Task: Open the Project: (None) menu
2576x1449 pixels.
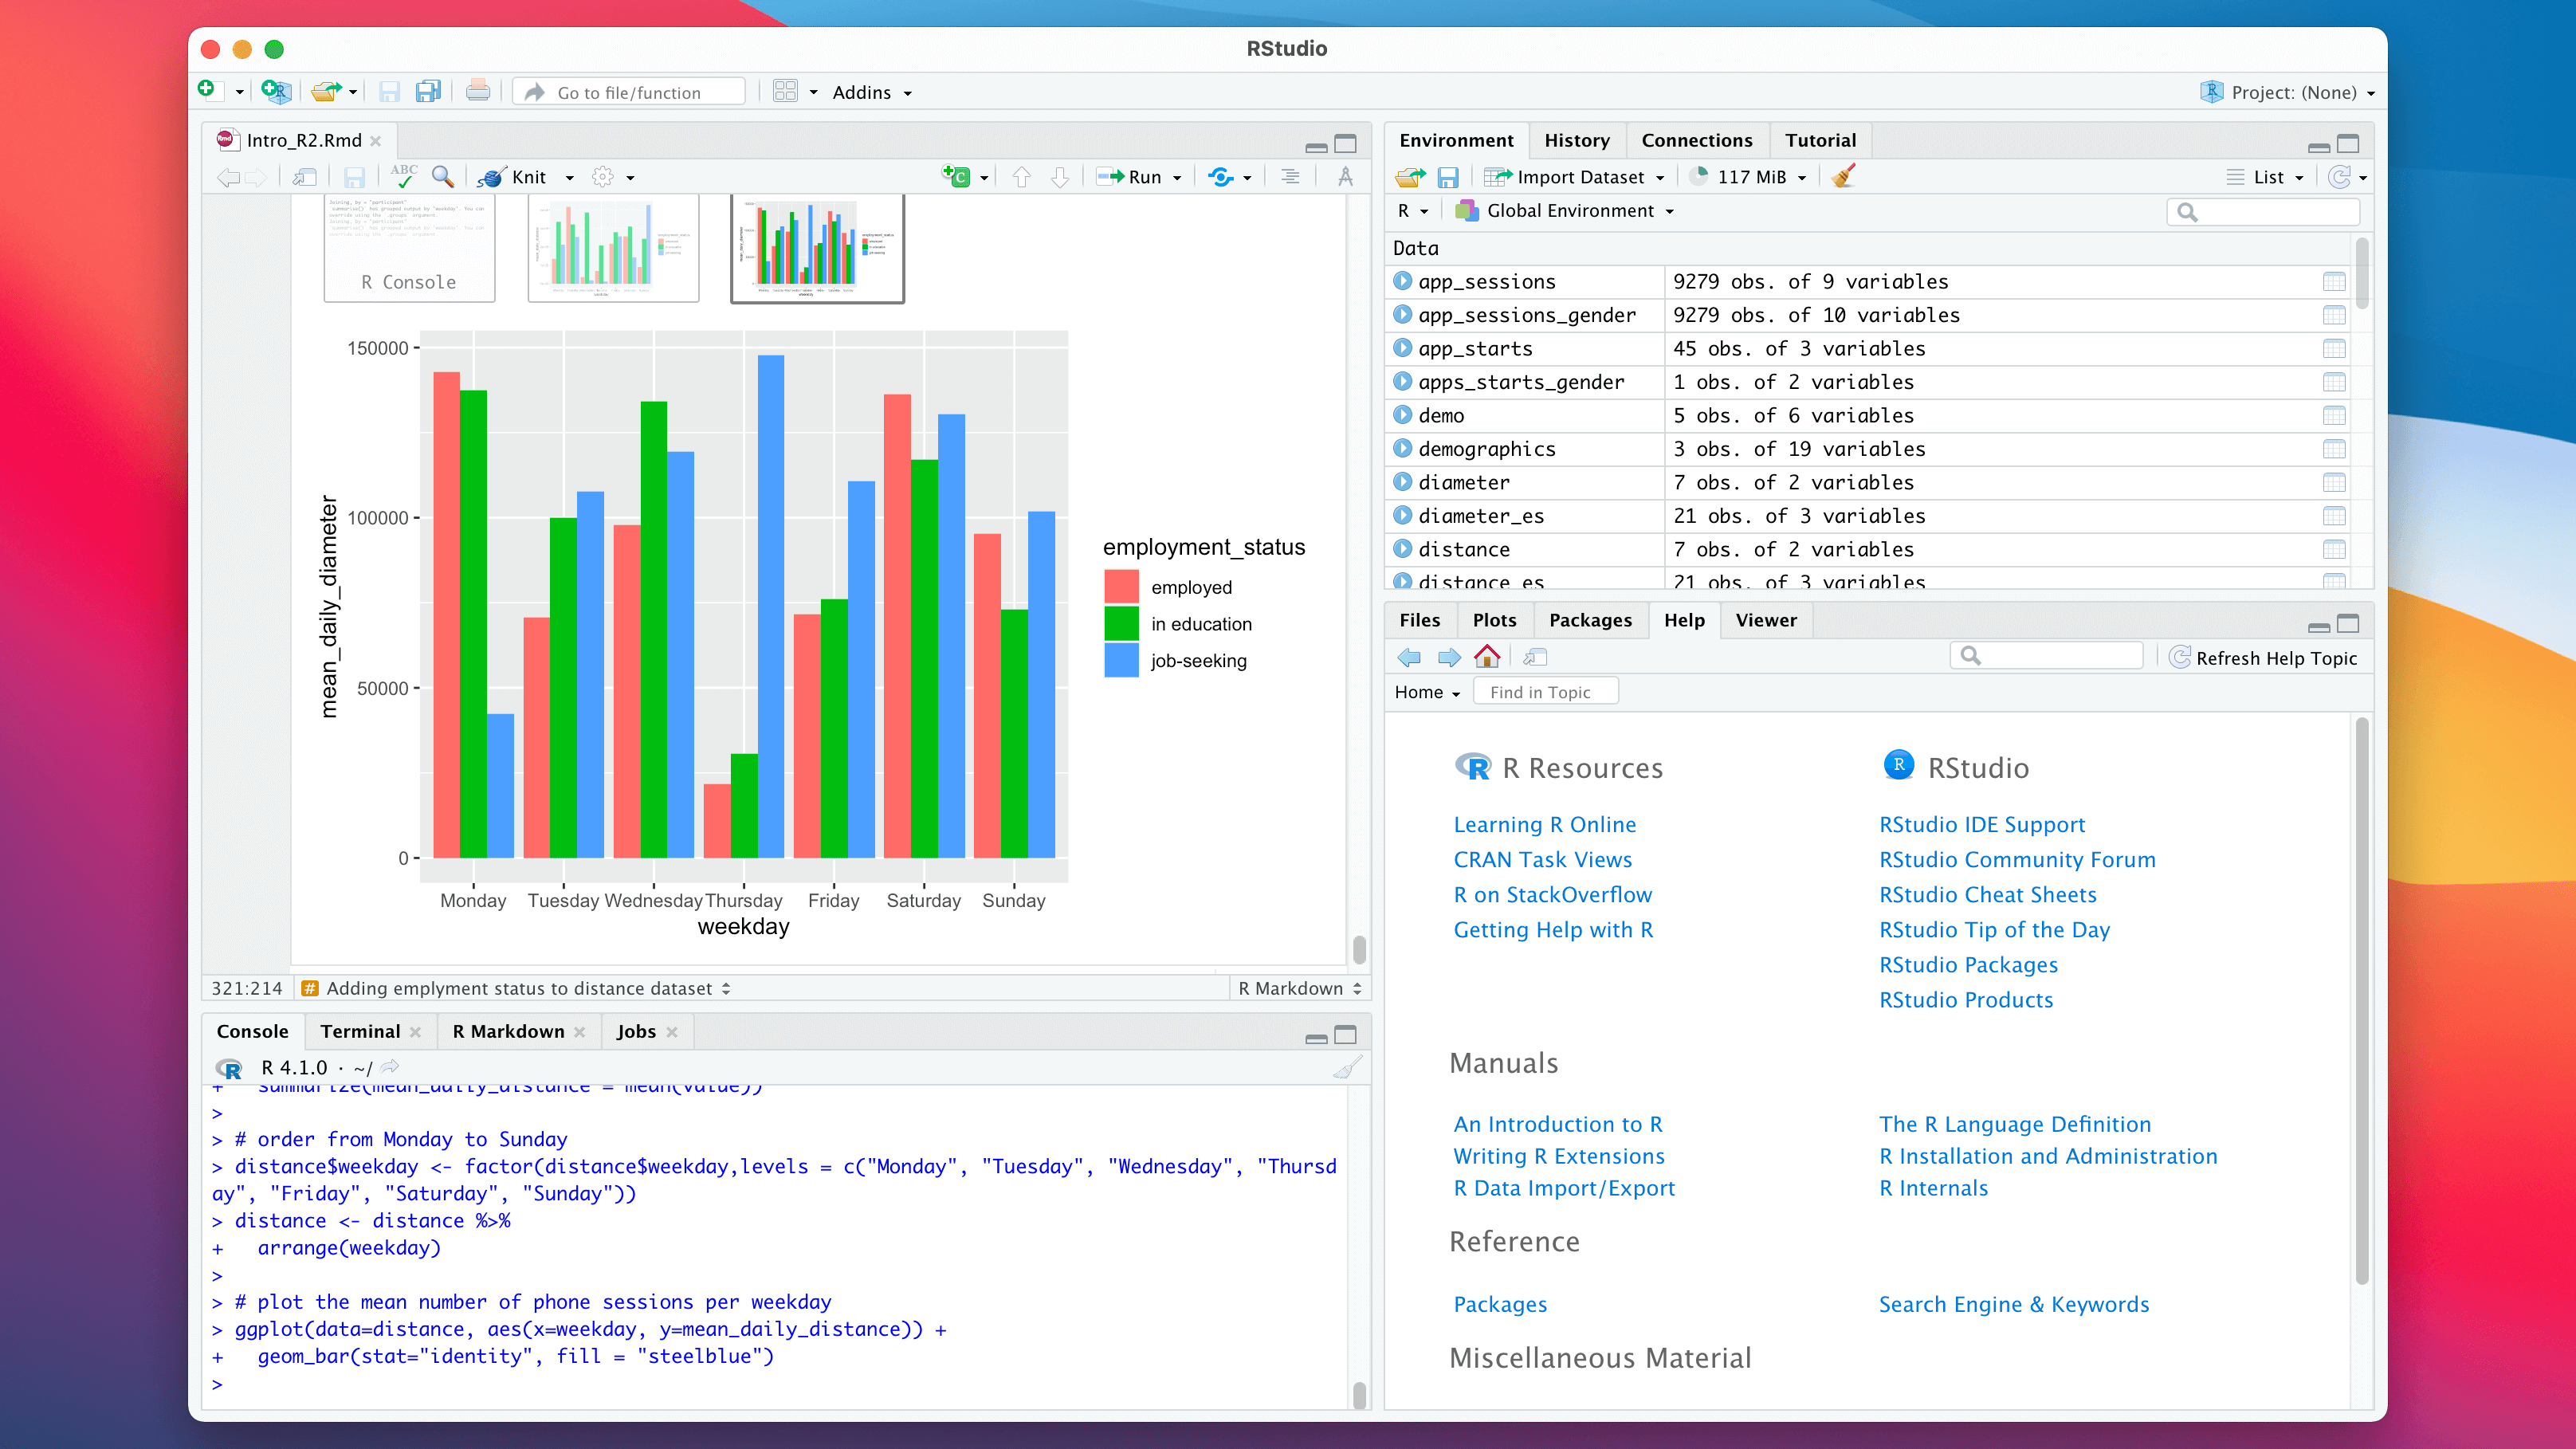Action: click(x=2288, y=92)
